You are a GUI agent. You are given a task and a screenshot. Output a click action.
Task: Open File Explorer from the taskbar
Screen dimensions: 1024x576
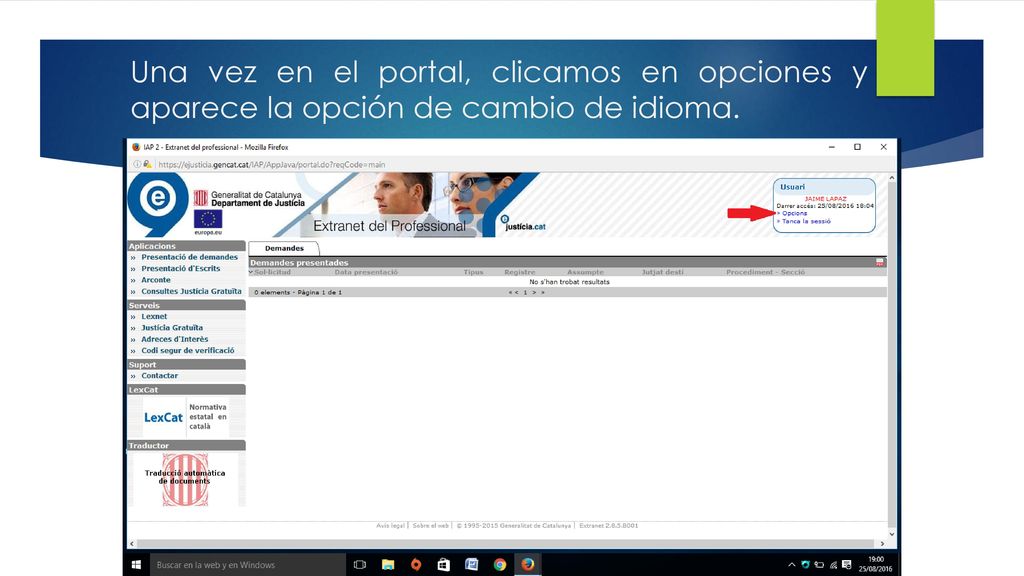point(388,565)
